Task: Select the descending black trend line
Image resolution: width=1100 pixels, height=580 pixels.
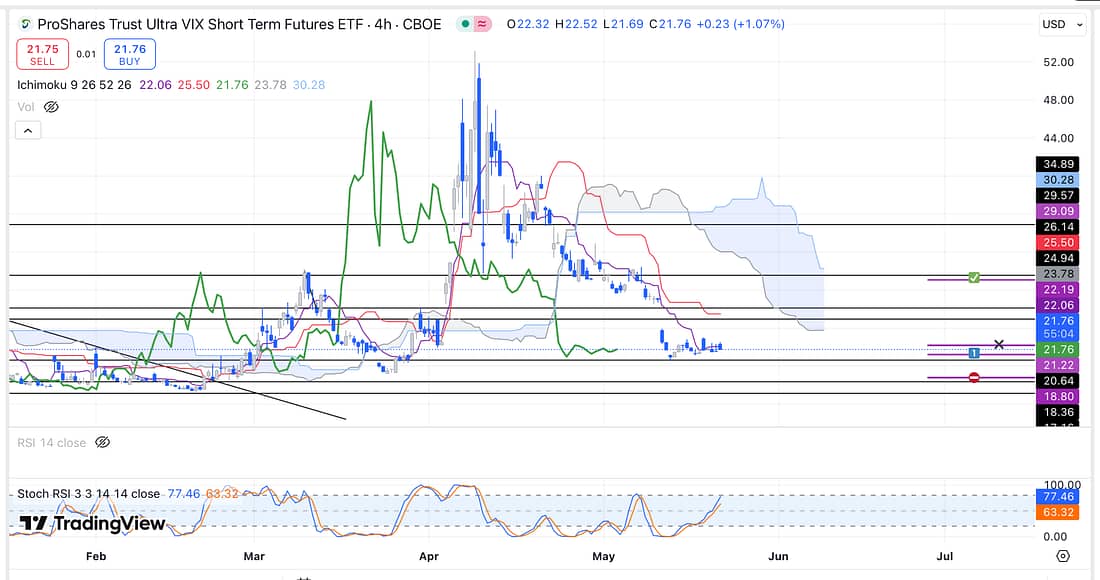Action: (177, 370)
